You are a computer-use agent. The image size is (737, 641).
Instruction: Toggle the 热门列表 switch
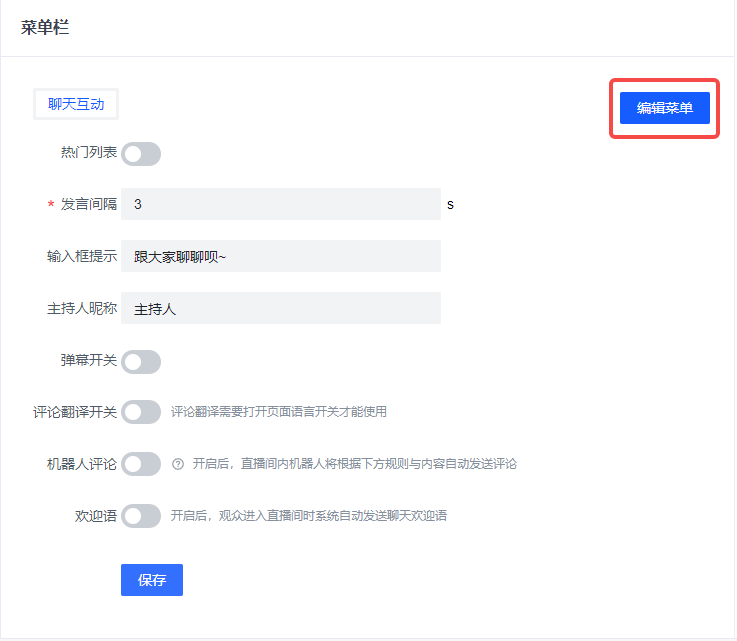141,154
